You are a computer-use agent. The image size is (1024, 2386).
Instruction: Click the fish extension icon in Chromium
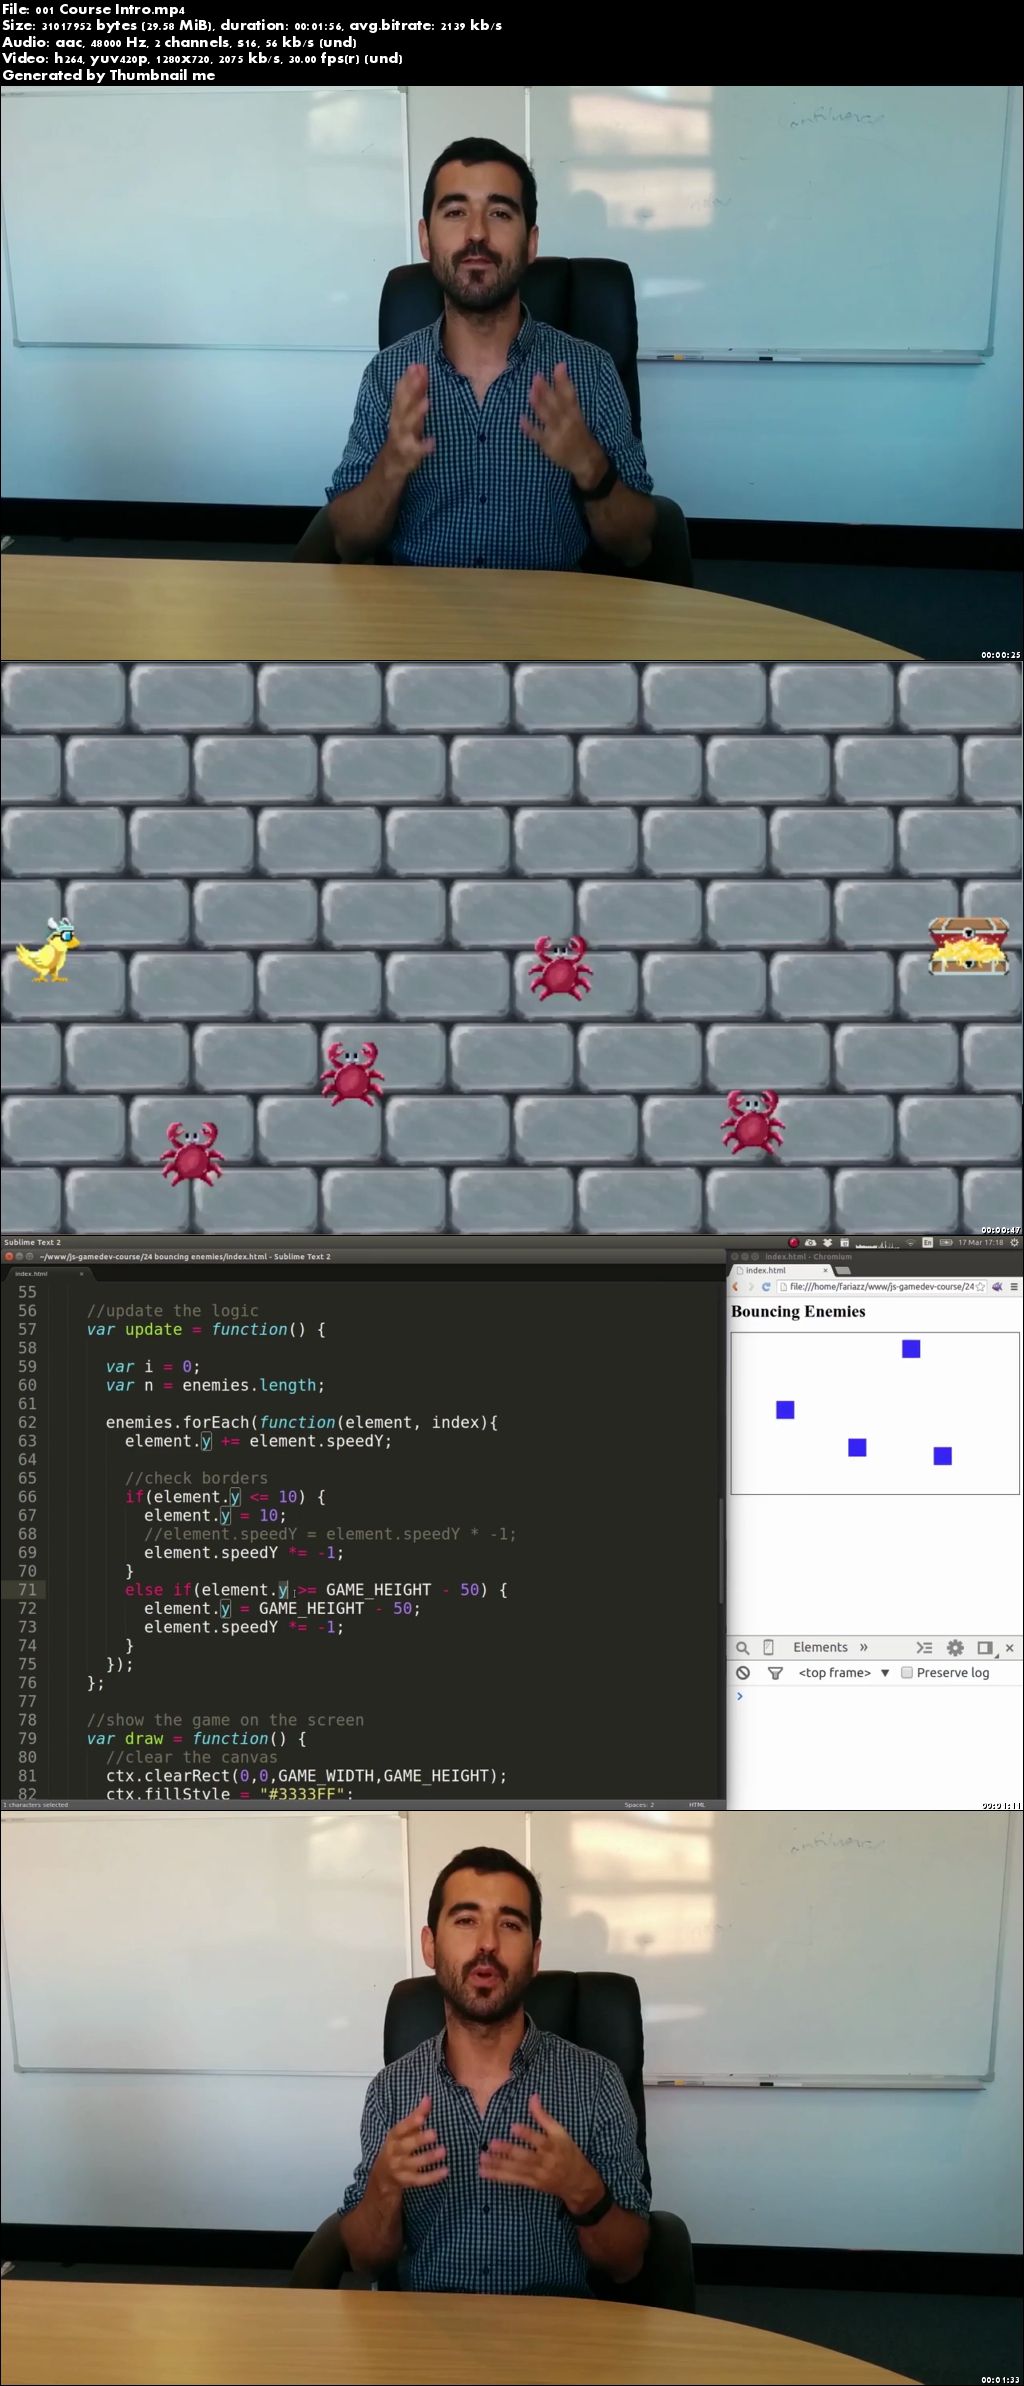point(997,1287)
